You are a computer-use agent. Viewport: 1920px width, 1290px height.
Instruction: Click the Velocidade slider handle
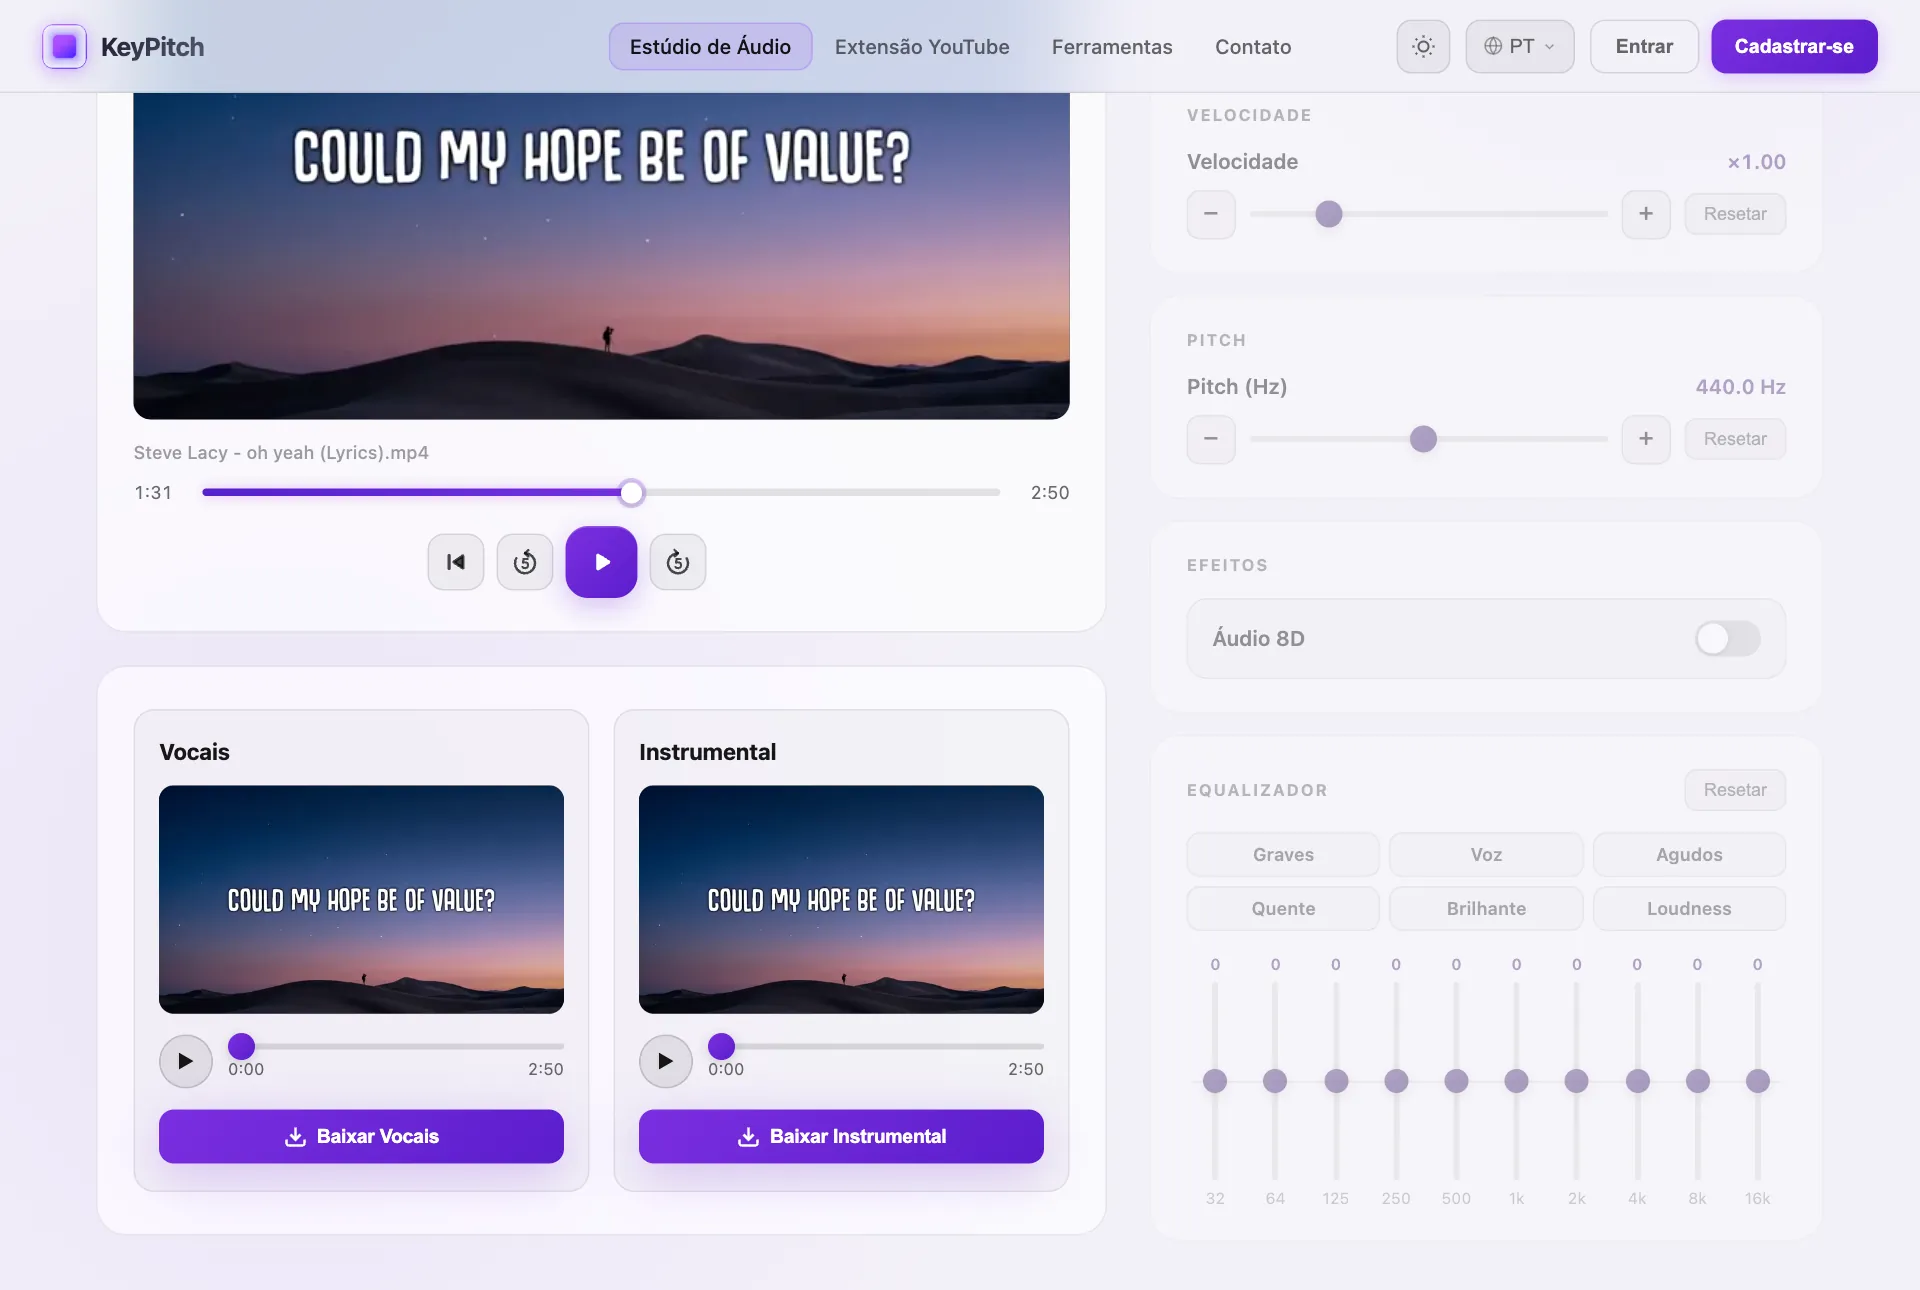[1329, 214]
